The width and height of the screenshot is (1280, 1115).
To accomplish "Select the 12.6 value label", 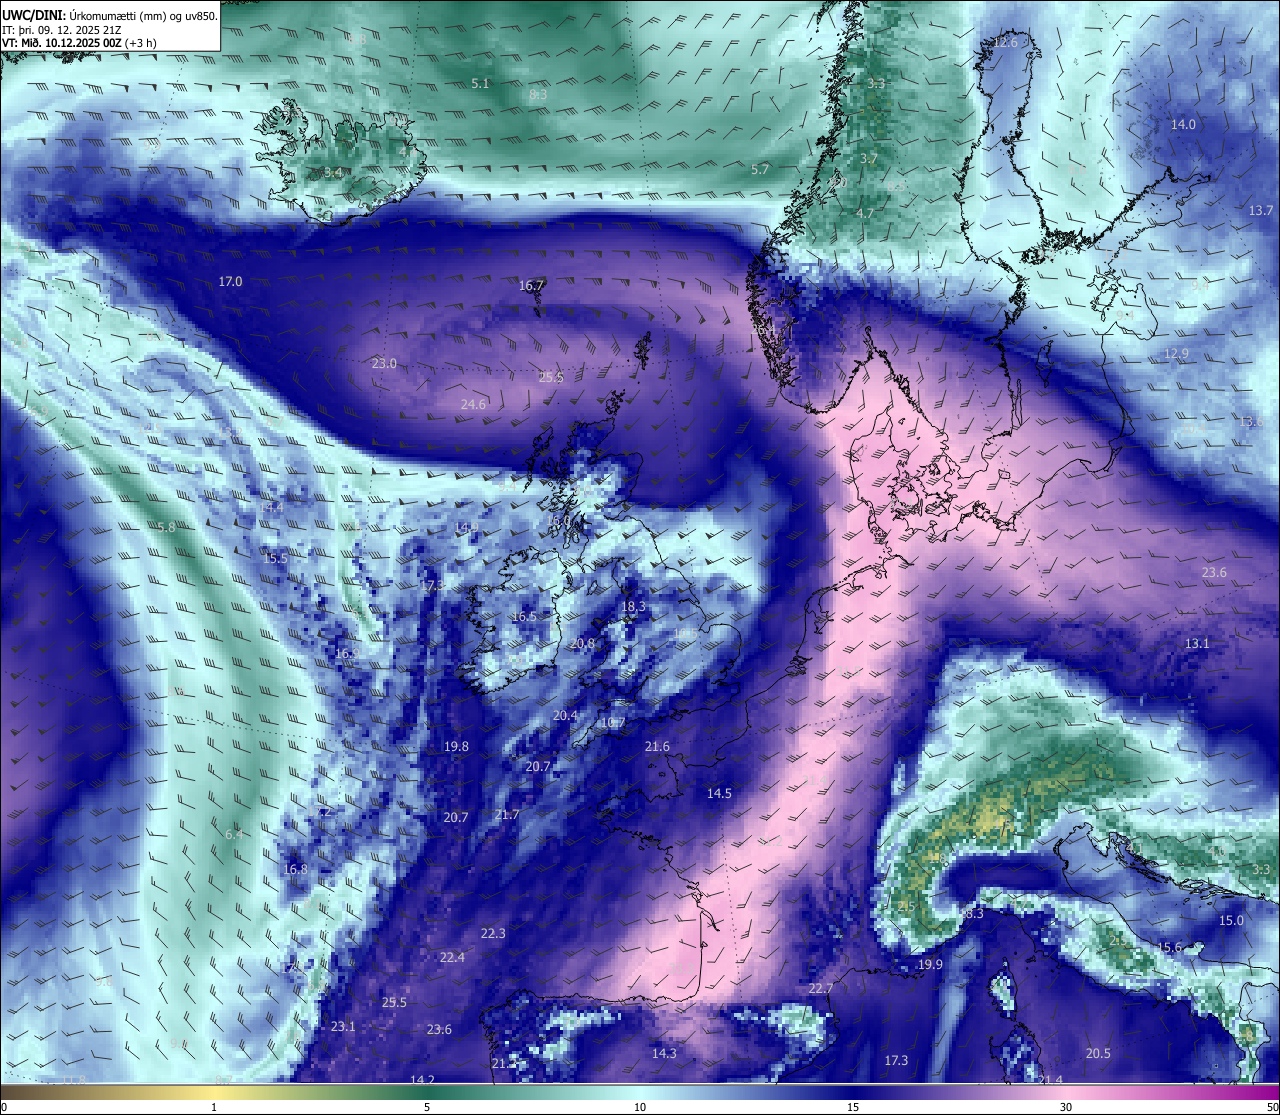I will click(x=1005, y=42).
